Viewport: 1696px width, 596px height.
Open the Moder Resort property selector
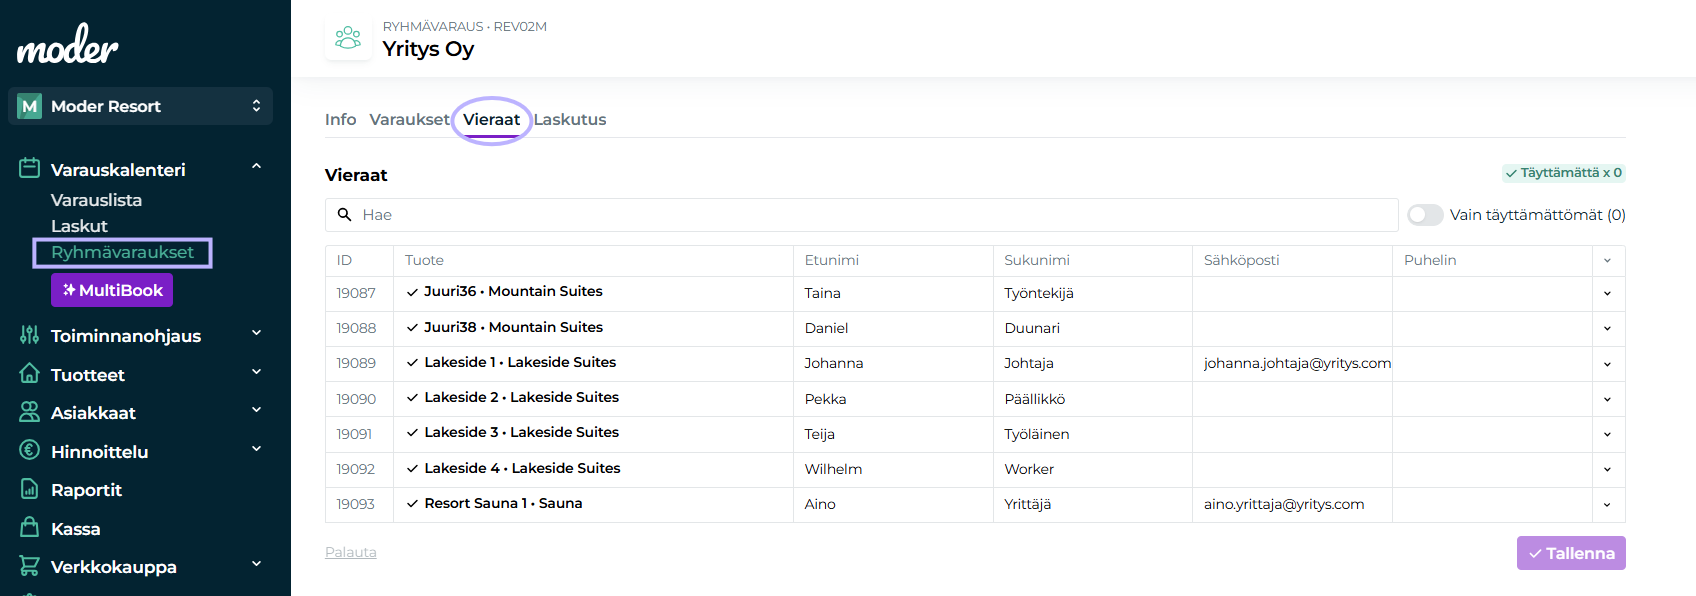click(140, 106)
